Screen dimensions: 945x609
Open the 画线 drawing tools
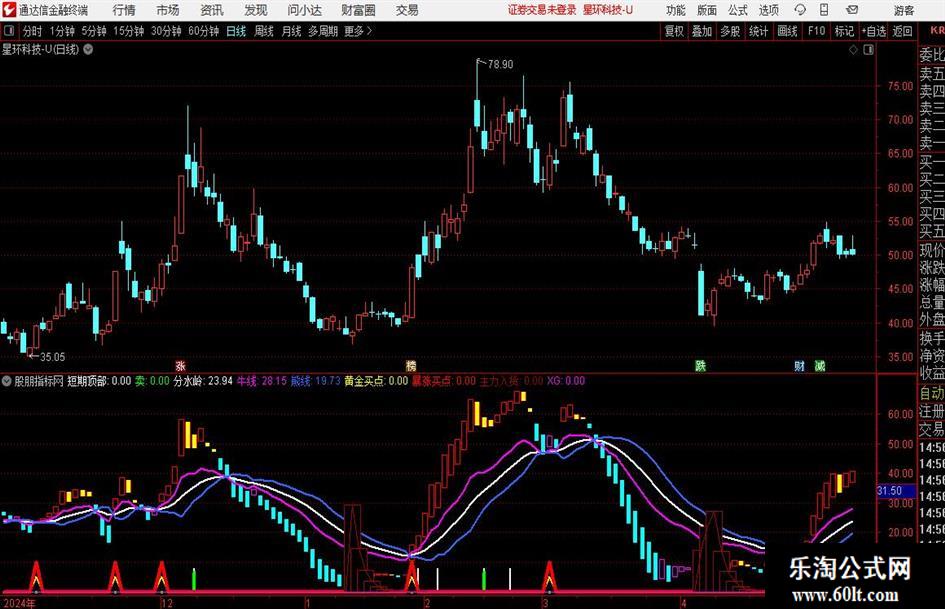(788, 31)
